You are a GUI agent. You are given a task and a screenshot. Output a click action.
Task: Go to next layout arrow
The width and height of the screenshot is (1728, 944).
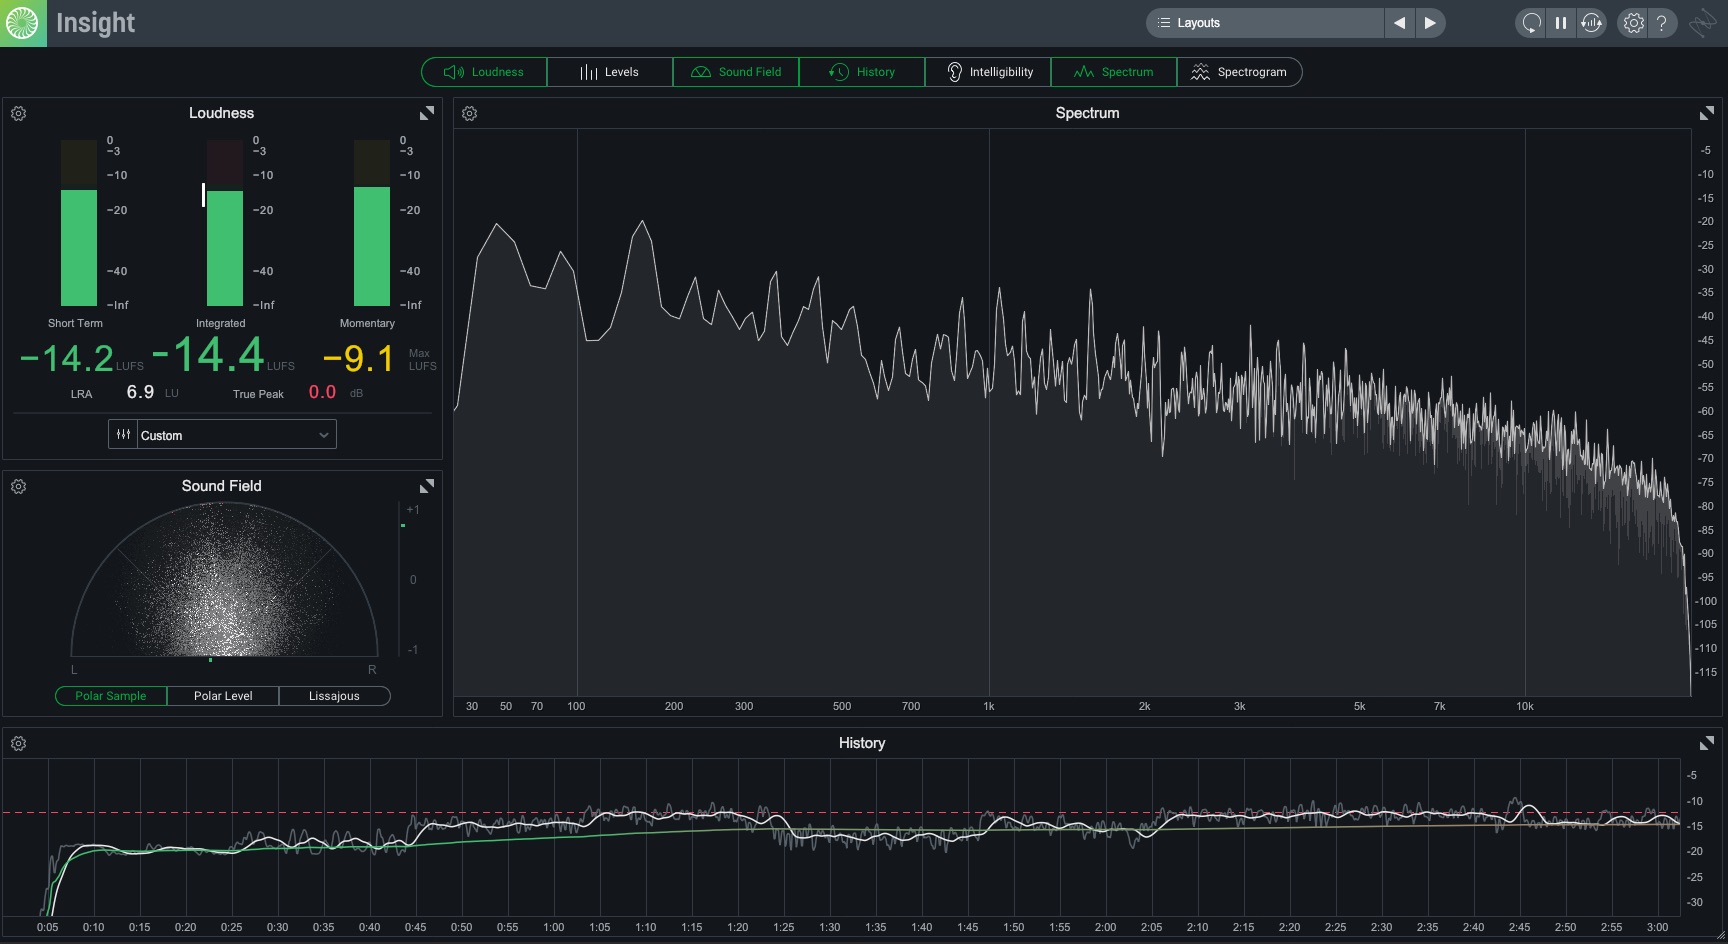pyautogui.click(x=1430, y=23)
